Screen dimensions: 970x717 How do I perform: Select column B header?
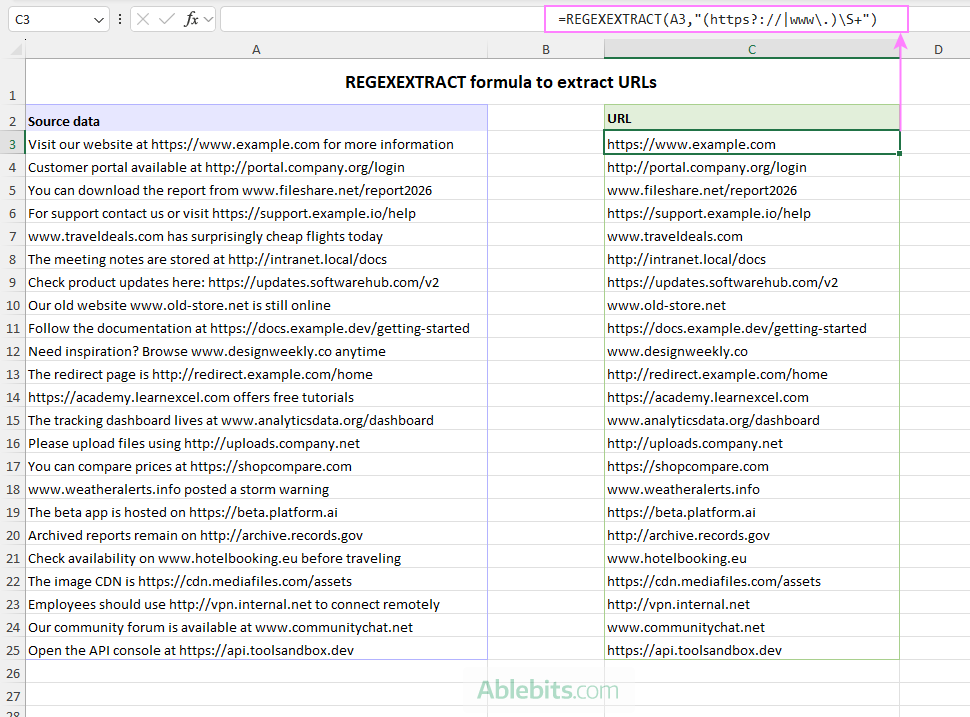pyautogui.click(x=546, y=49)
